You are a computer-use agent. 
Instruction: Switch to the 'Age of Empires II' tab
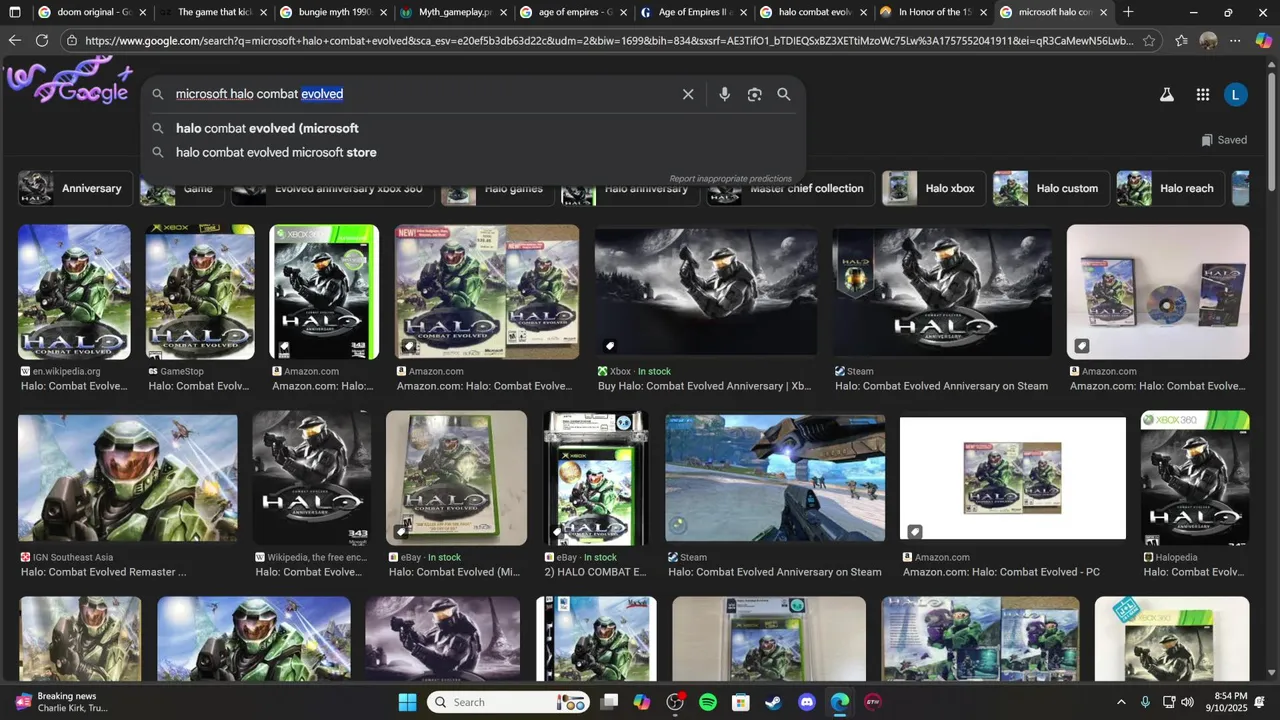[692, 12]
